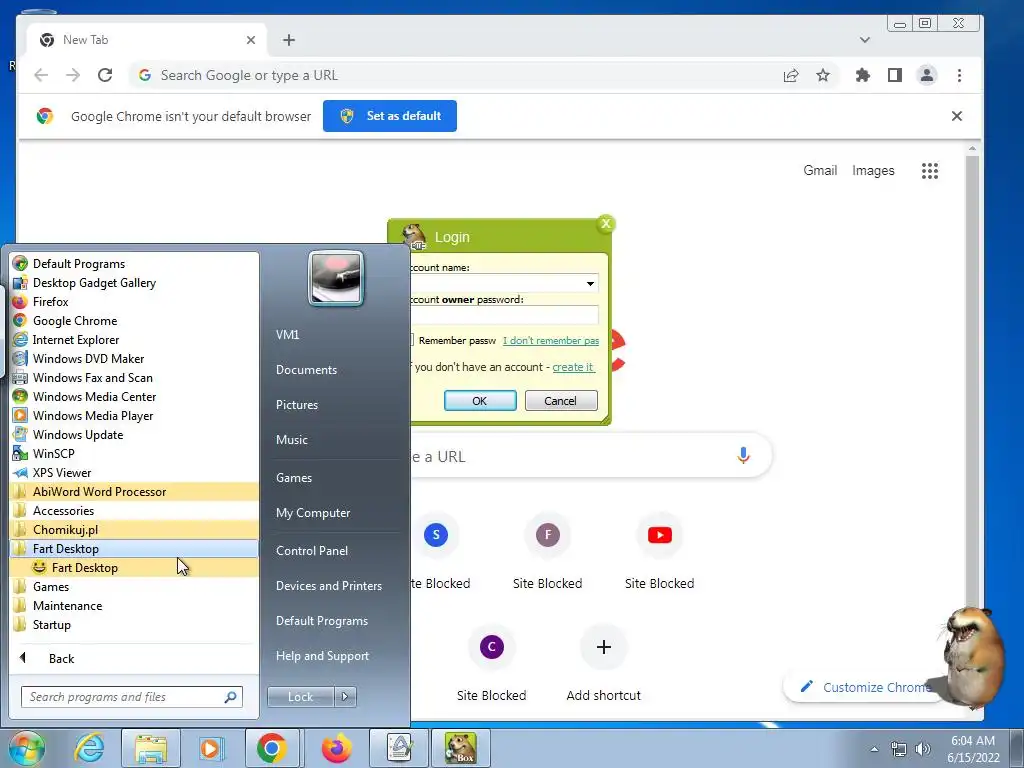Open Devices and Printers
Image resolution: width=1024 pixels, height=768 pixels.
coord(328,586)
